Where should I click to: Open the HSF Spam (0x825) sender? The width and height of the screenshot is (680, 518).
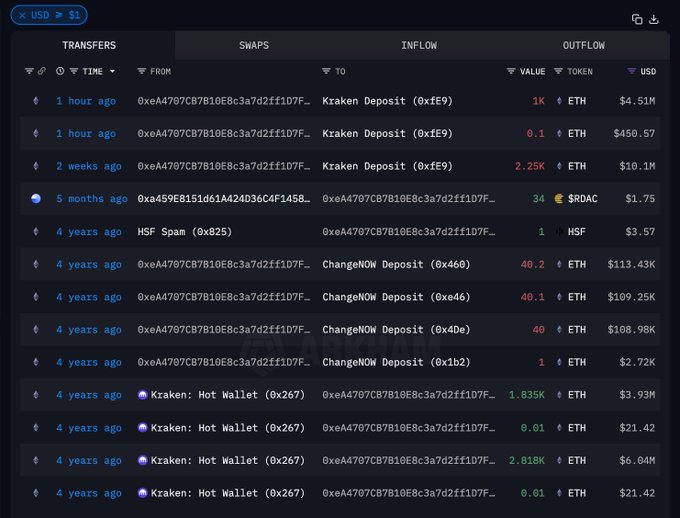pyautogui.click(x=183, y=232)
